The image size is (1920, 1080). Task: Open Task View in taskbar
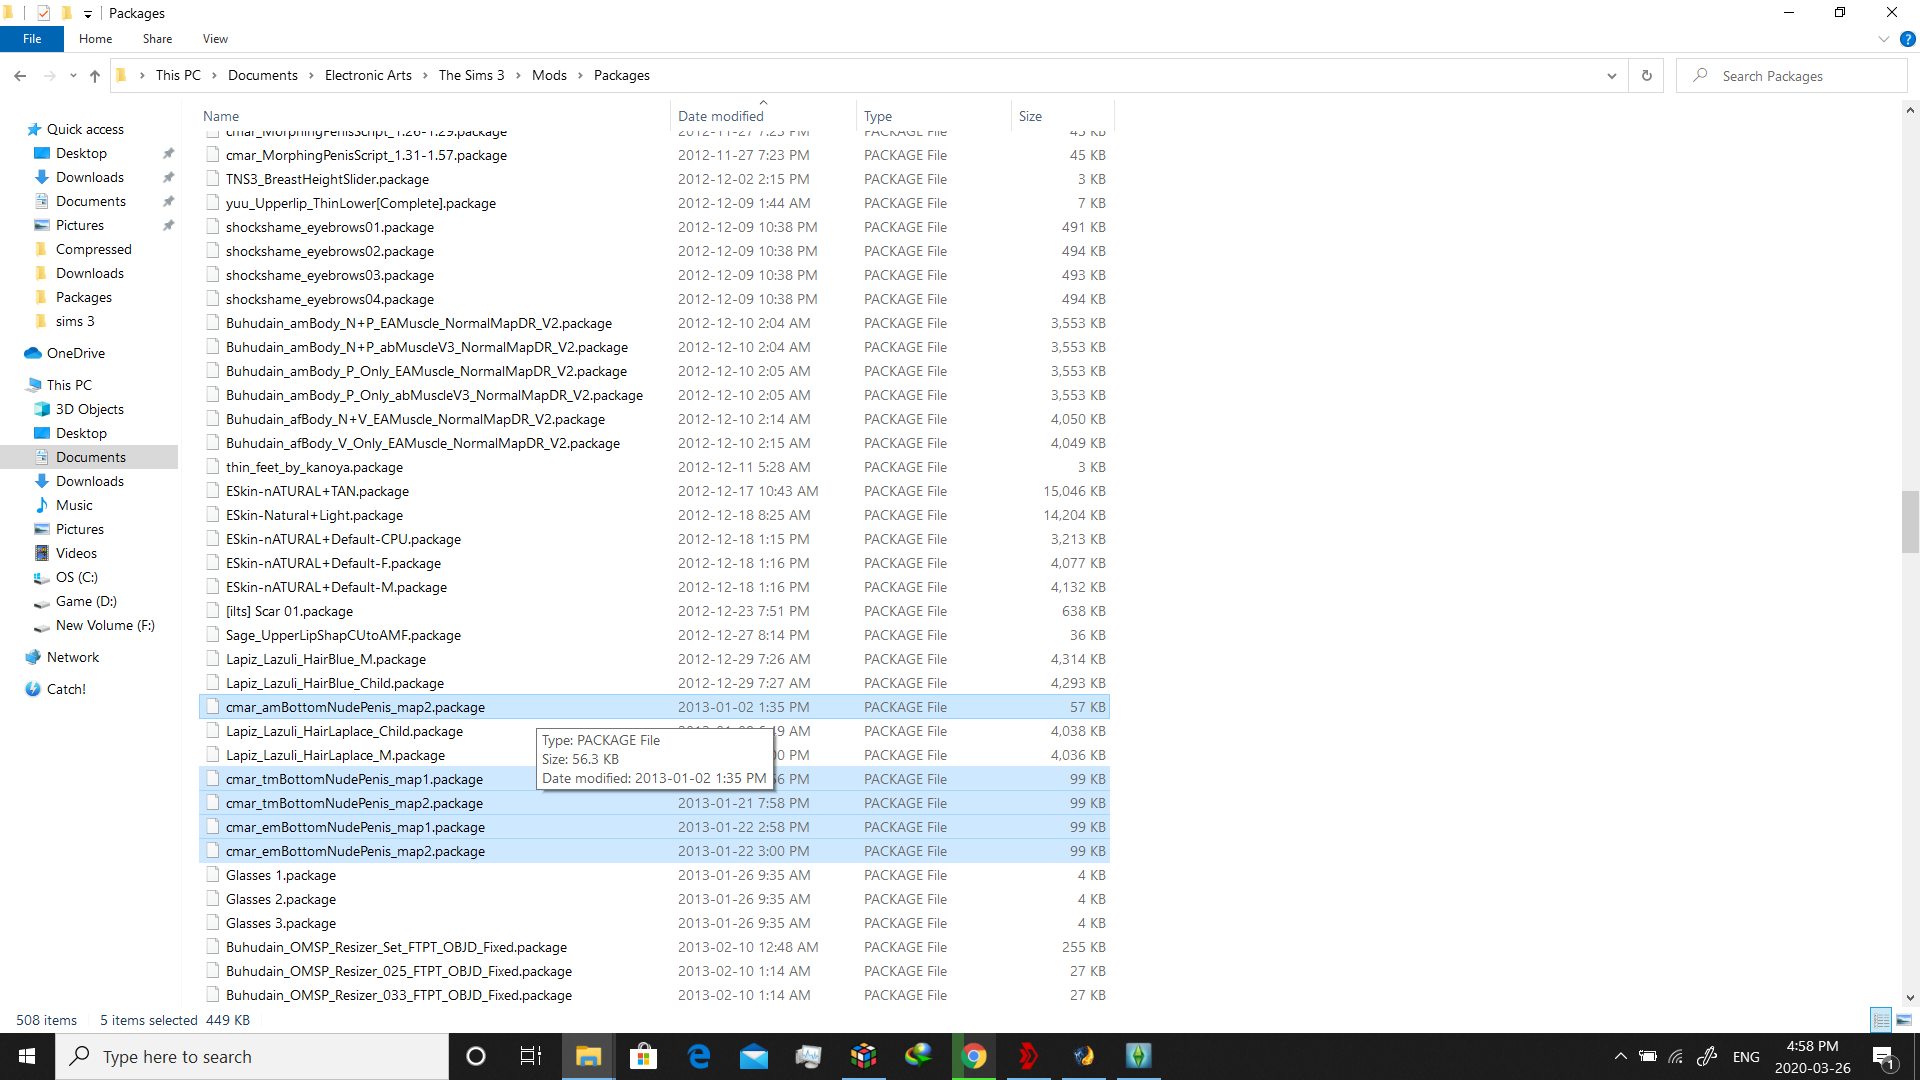click(531, 1056)
